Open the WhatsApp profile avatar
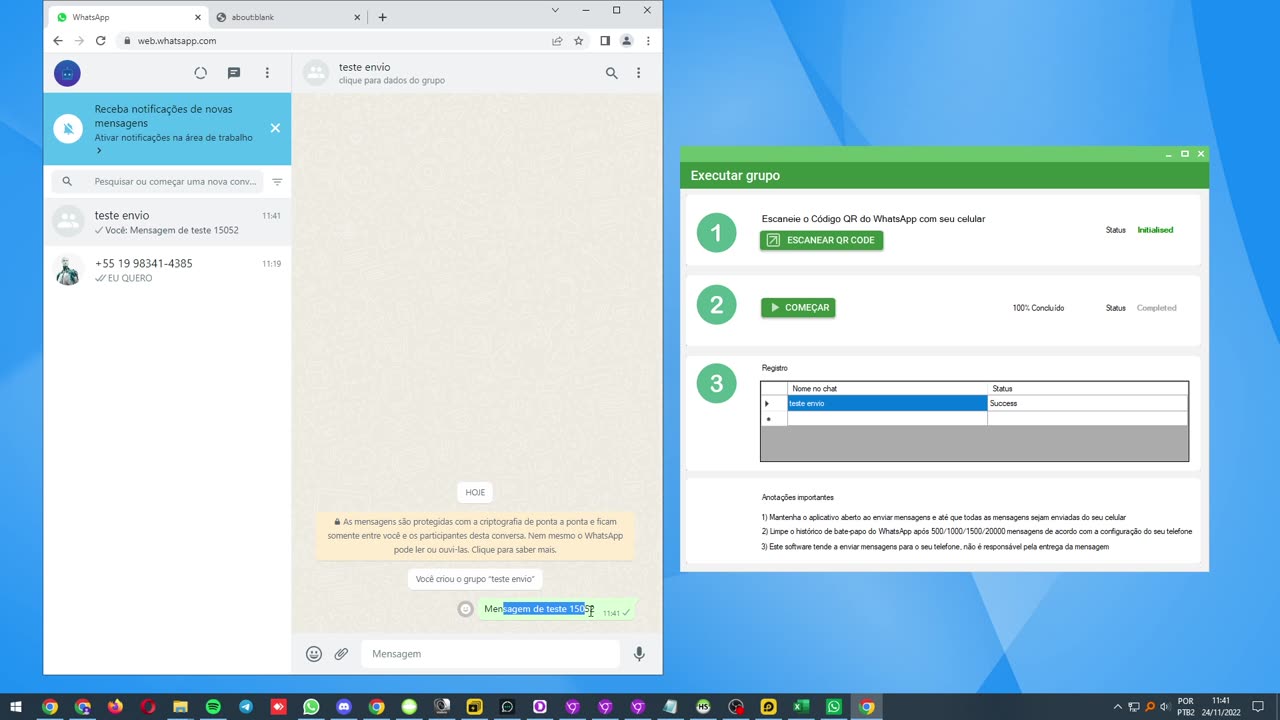Viewport: 1280px width, 720px height. [67, 73]
